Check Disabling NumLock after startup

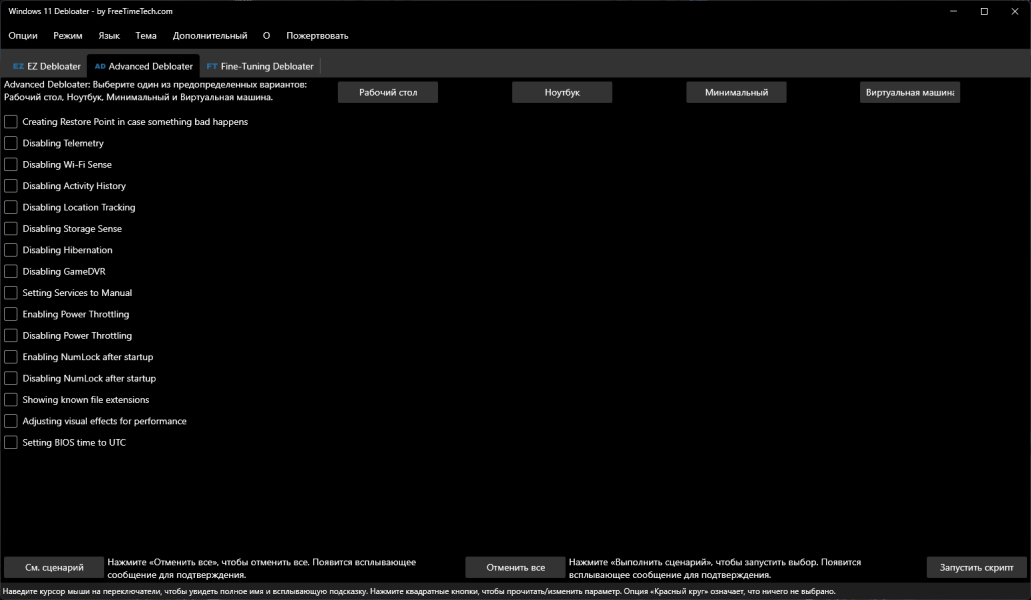click(x=11, y=378)
